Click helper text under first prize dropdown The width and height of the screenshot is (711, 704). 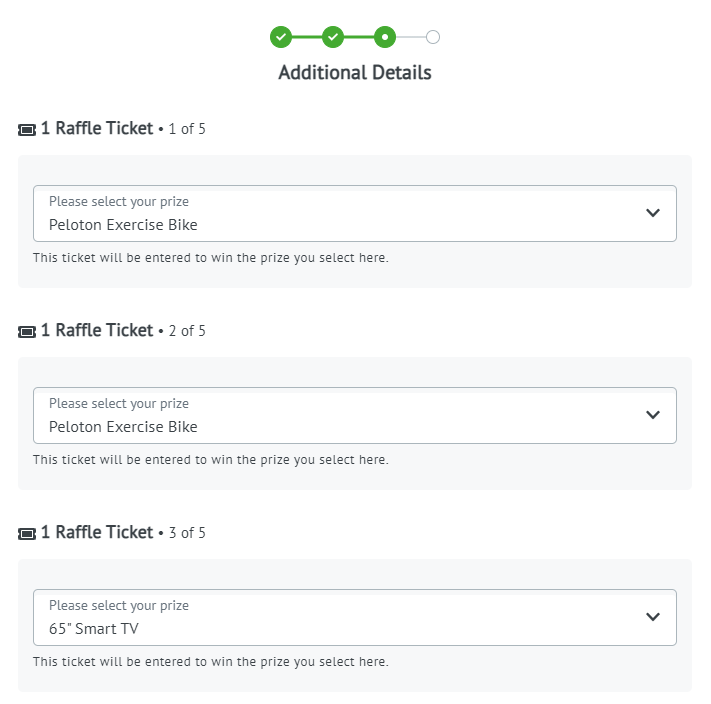coord(211,258)
